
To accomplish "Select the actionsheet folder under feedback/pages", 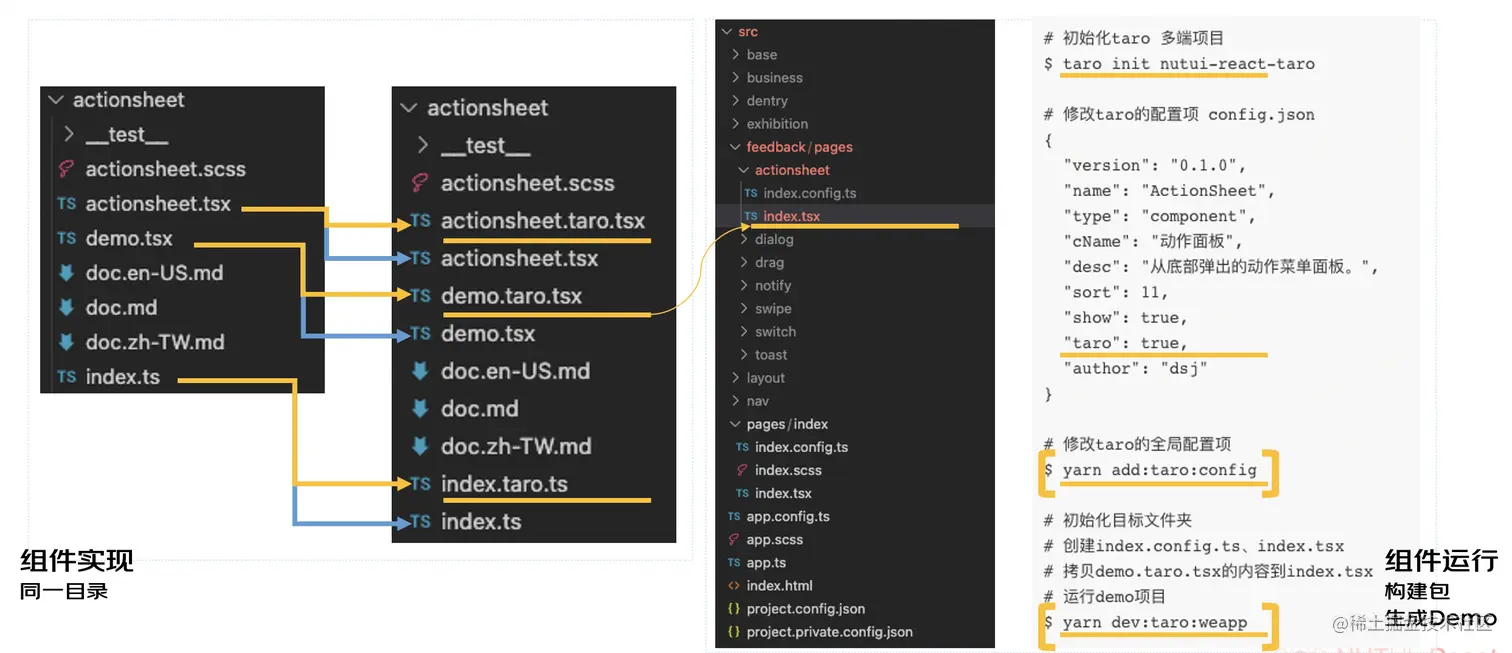I will [792, 170].
